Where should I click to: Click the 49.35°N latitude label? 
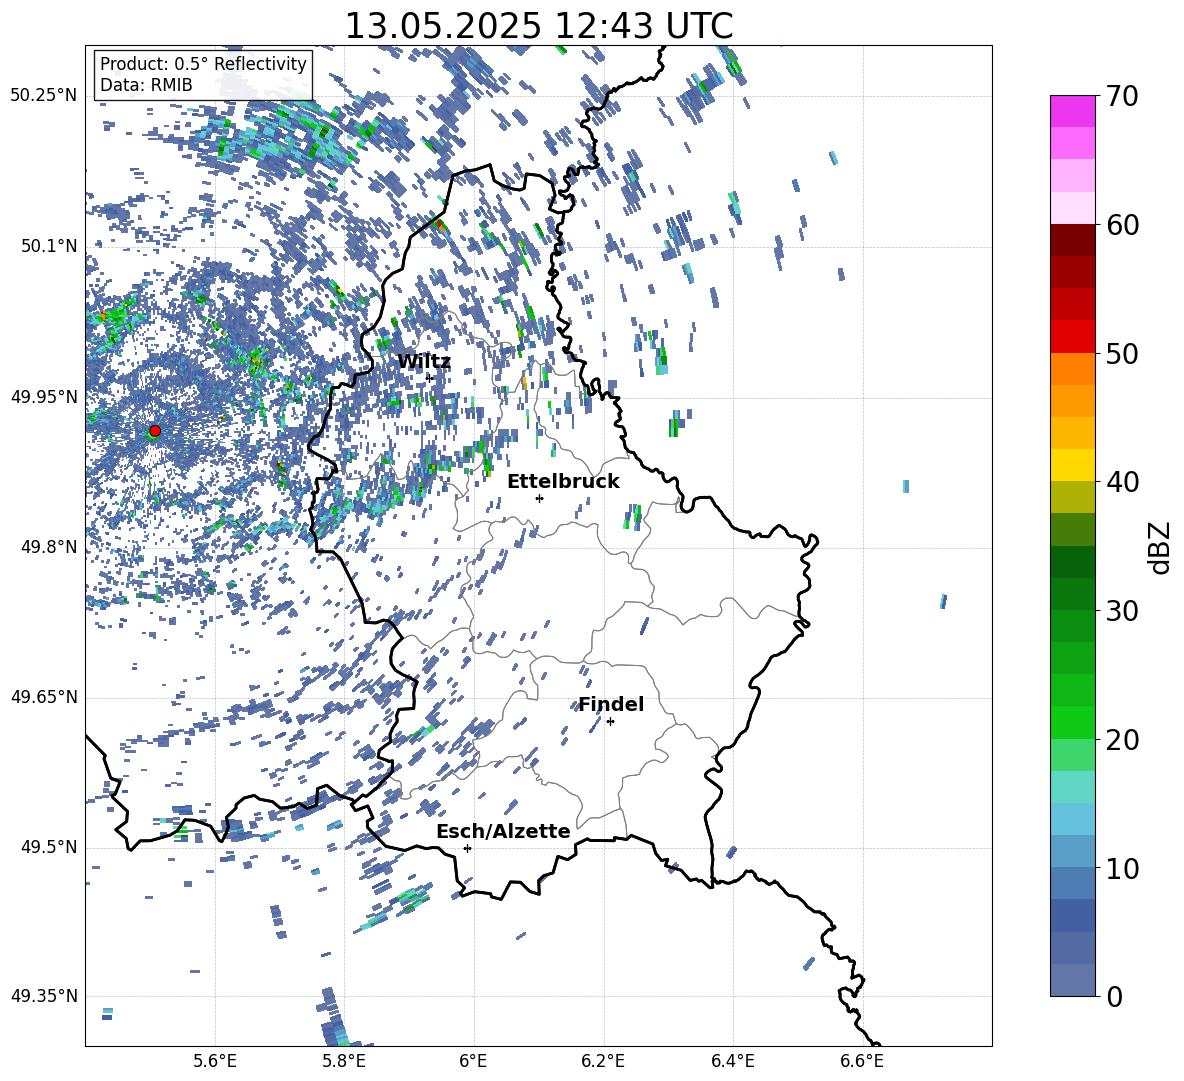(44, 996)
